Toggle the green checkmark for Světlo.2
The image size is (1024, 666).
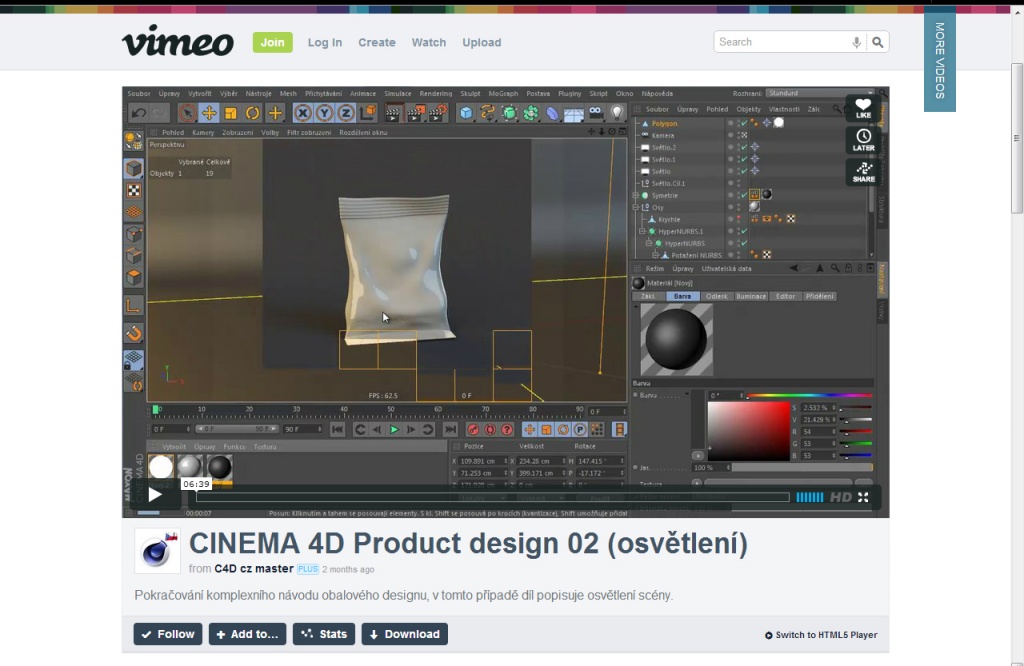pos(744,147)
